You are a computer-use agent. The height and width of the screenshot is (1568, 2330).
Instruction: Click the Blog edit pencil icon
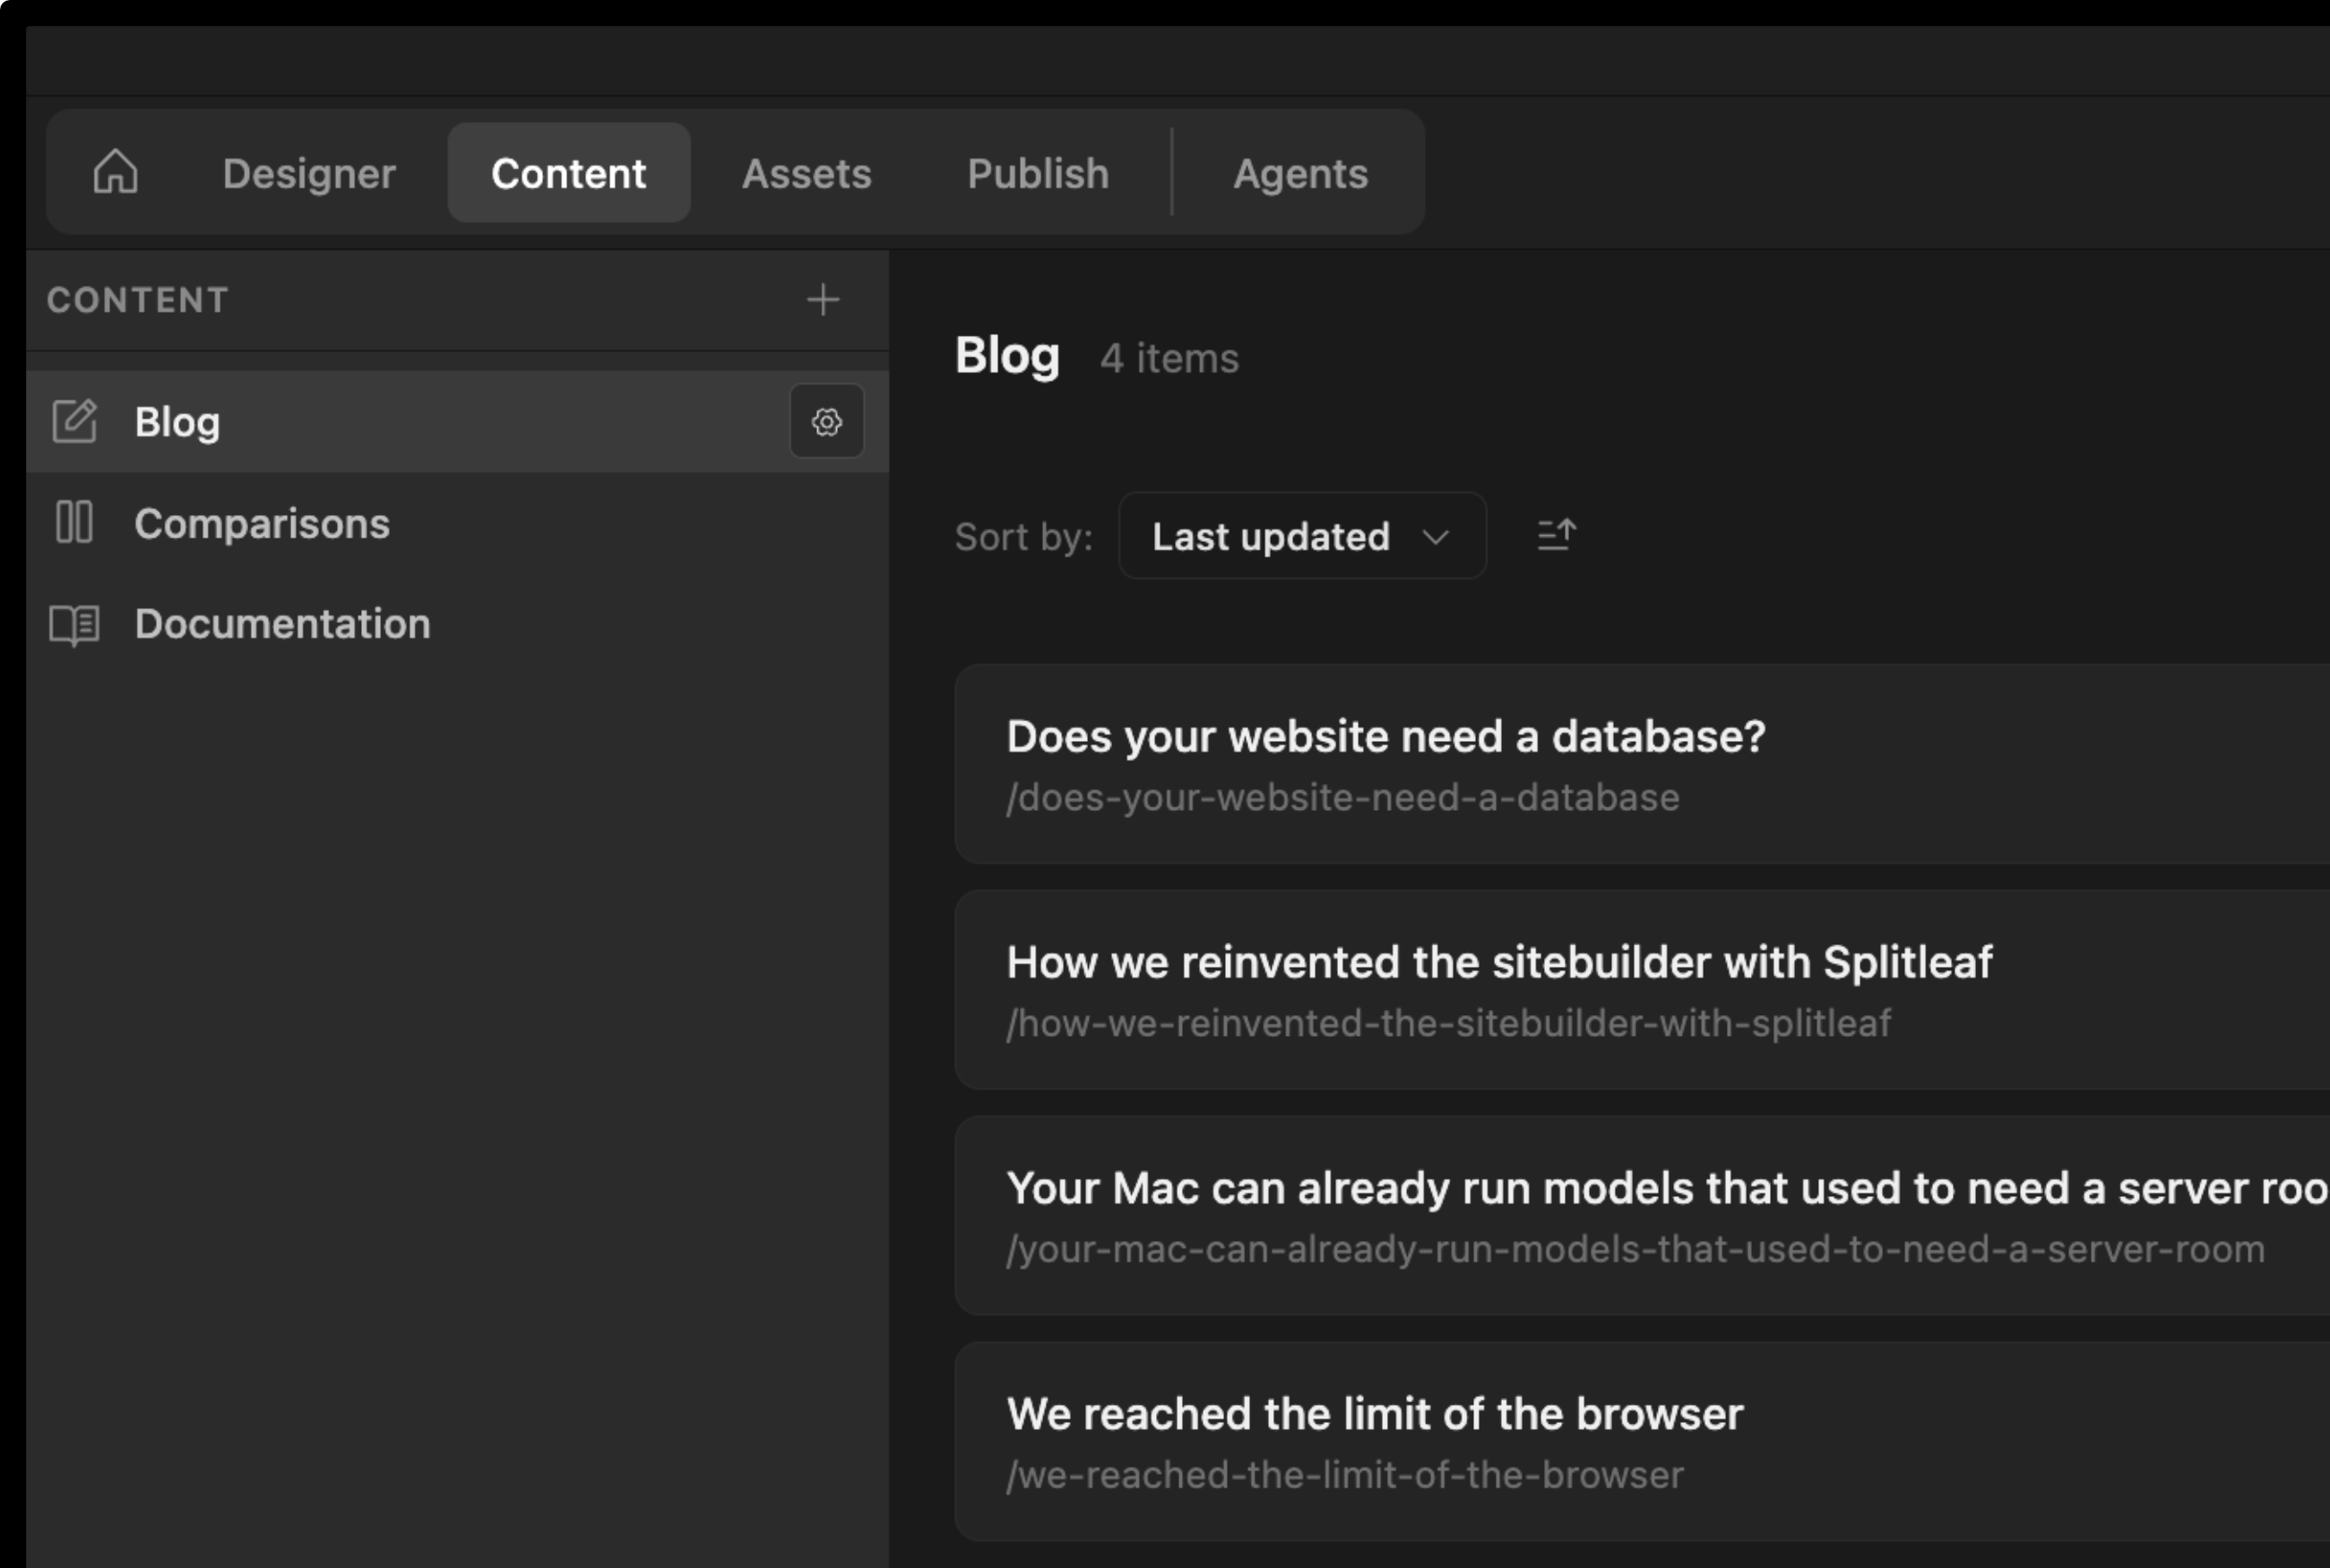[75, 421]
